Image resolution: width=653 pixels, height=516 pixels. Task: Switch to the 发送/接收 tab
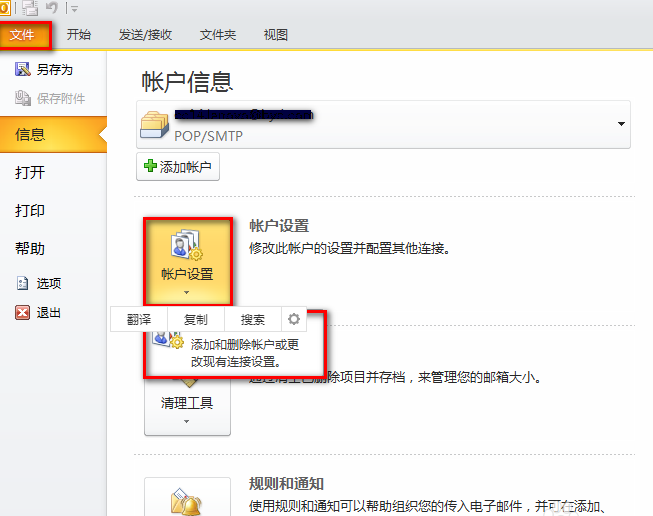(x=145, y=35)
